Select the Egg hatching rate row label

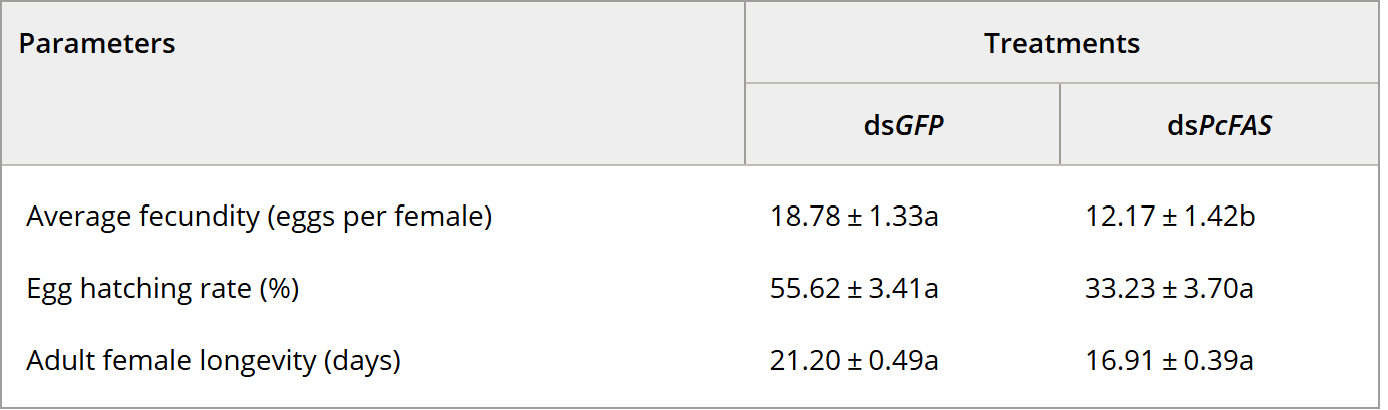click(163, 289)
